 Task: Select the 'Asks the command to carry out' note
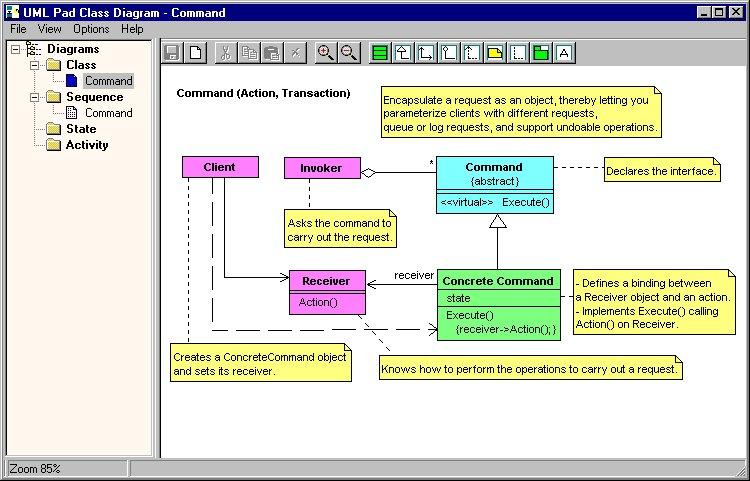click(341, 229)
